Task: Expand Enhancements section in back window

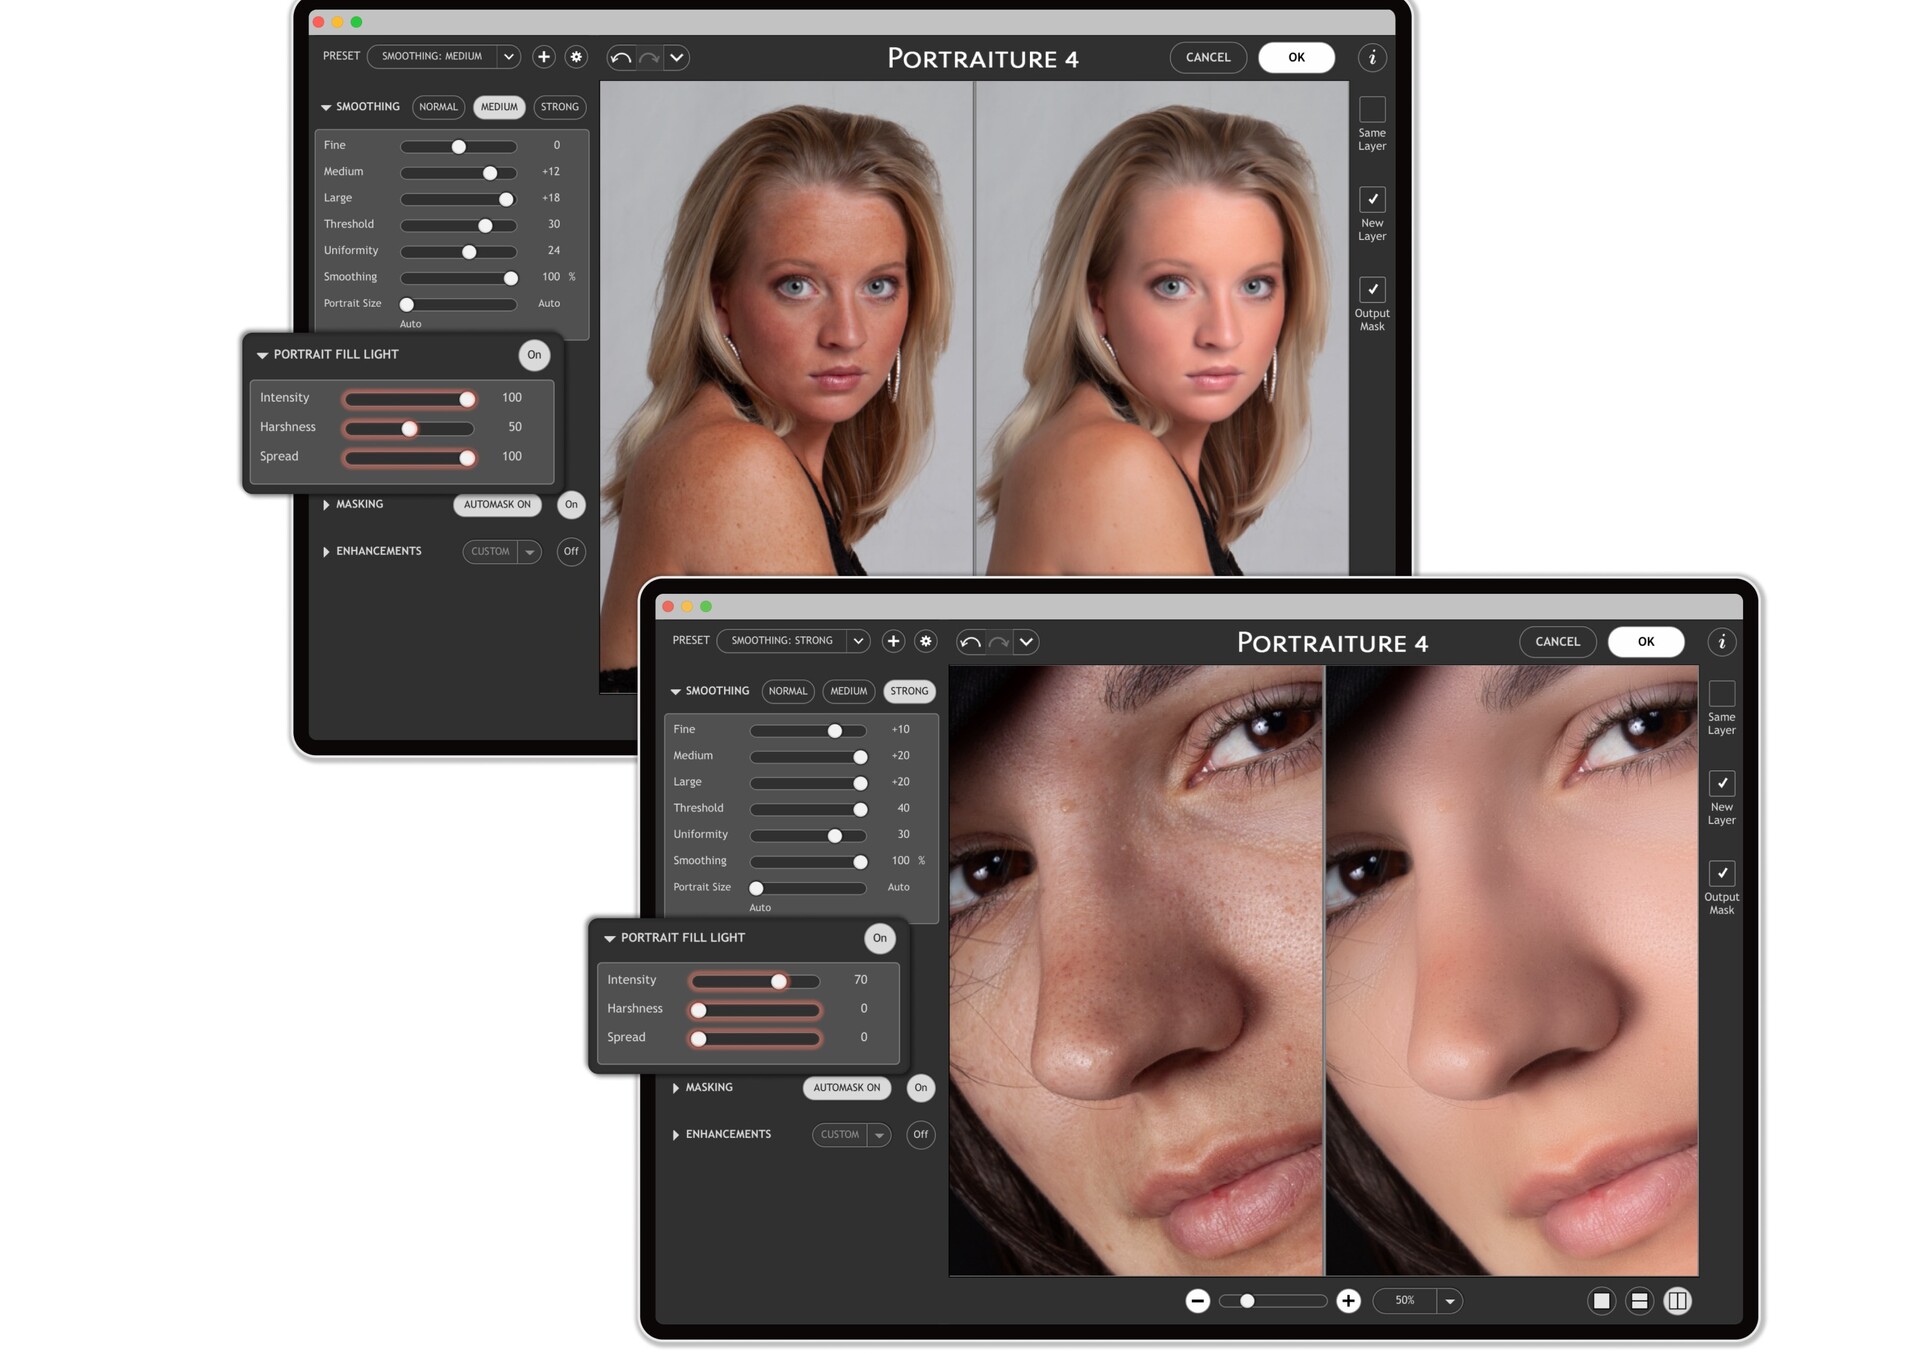Action: coord(326,552)
